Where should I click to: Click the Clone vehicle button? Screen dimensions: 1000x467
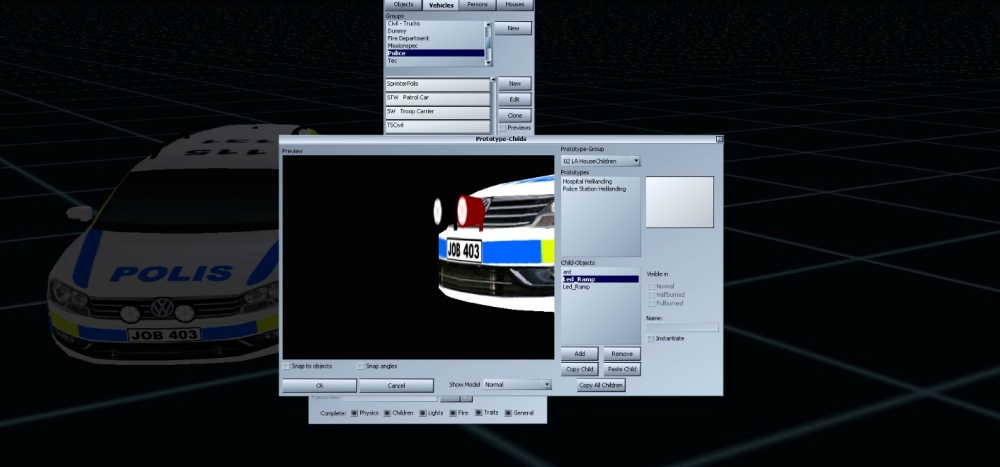click(x=514, y=115)
